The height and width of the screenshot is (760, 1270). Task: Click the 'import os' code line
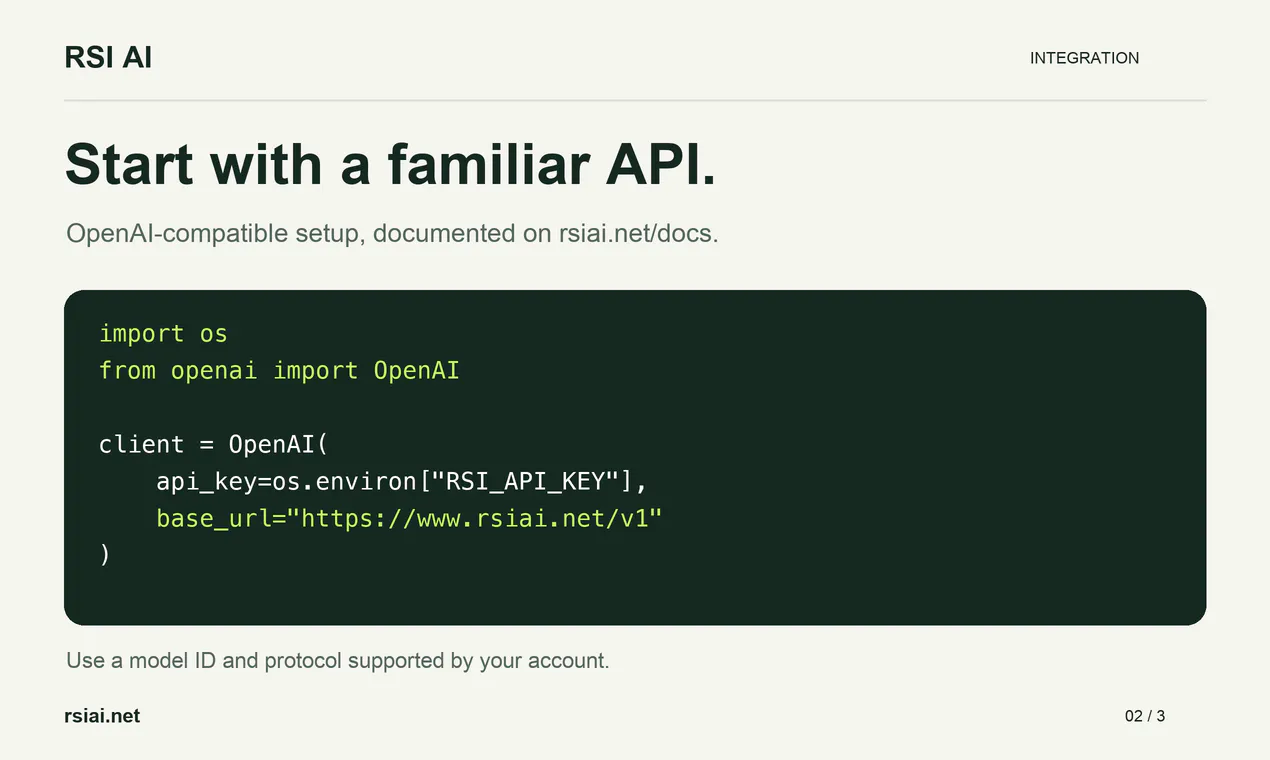click(x=163, y=333)
